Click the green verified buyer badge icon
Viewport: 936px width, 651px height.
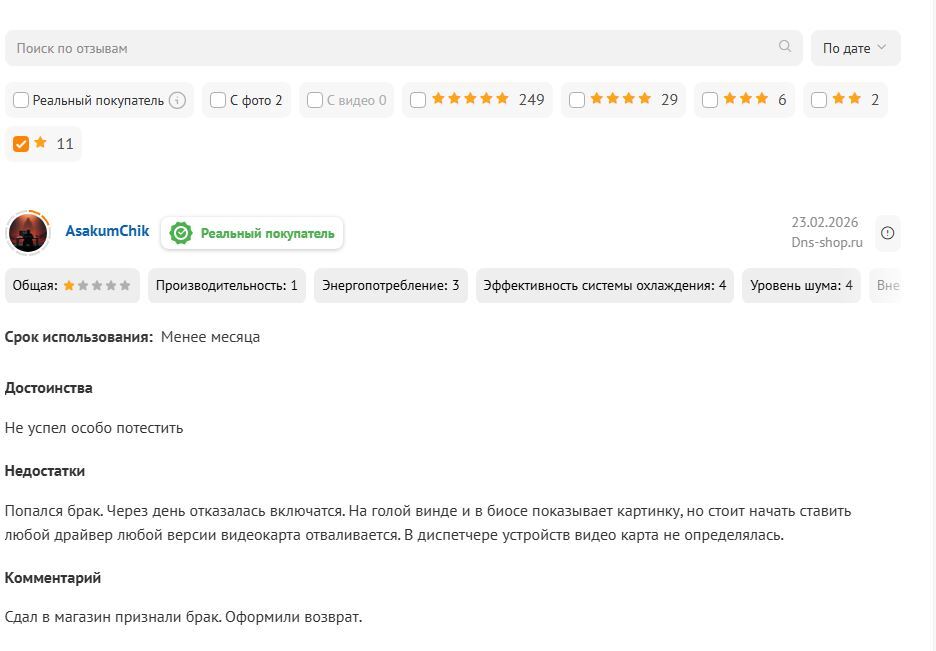point(181,233)
